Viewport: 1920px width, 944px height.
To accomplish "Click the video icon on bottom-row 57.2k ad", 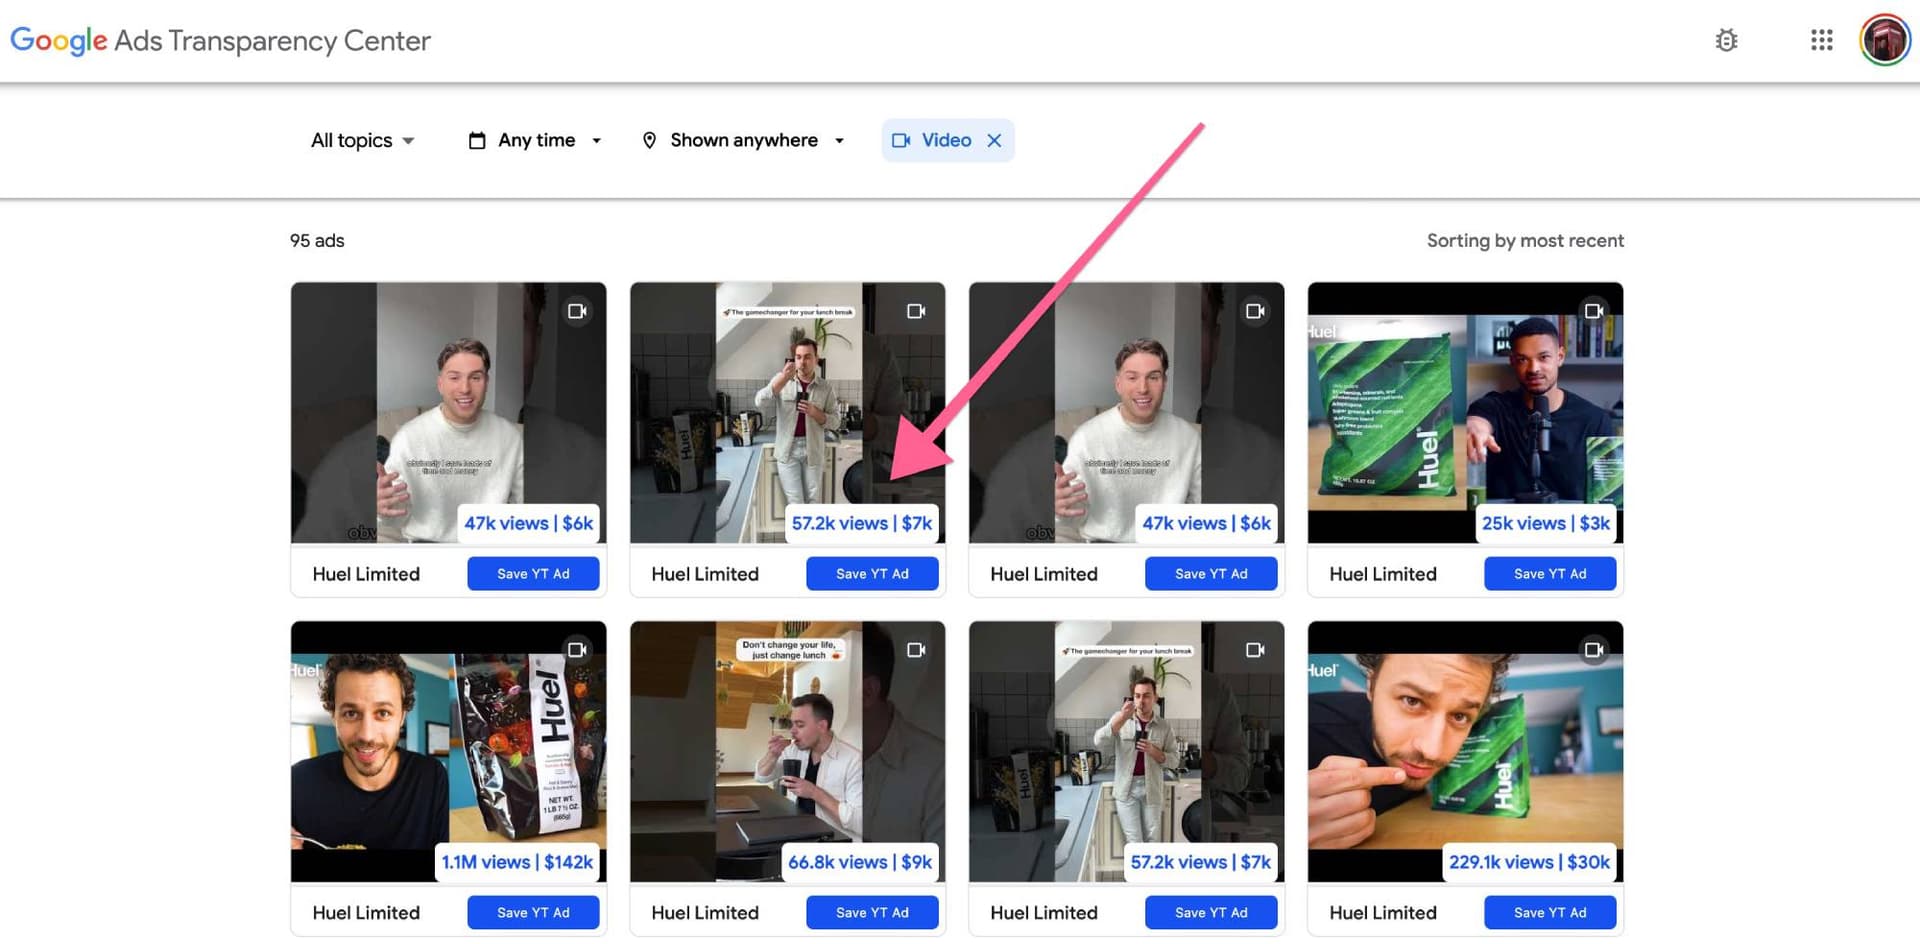I will click(1255, 650).
